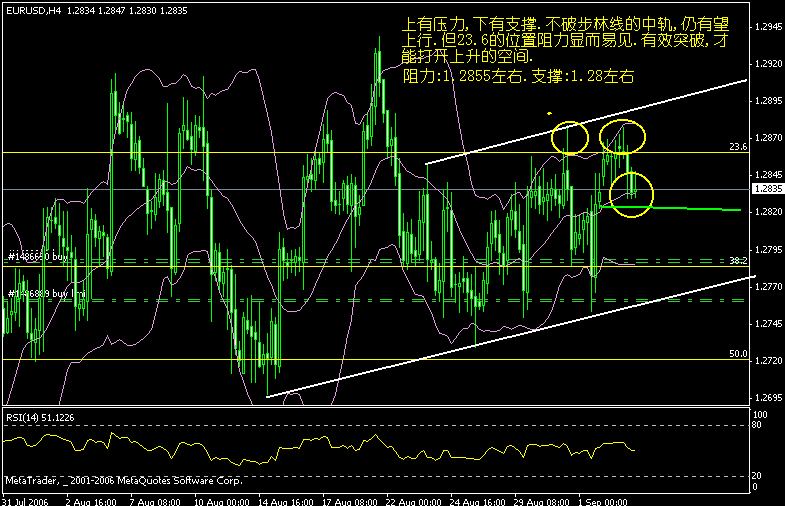This screenshot has width=785, height=506.
Task: Click the 1.2770 price axis label
Action: (x=768, y=286)
